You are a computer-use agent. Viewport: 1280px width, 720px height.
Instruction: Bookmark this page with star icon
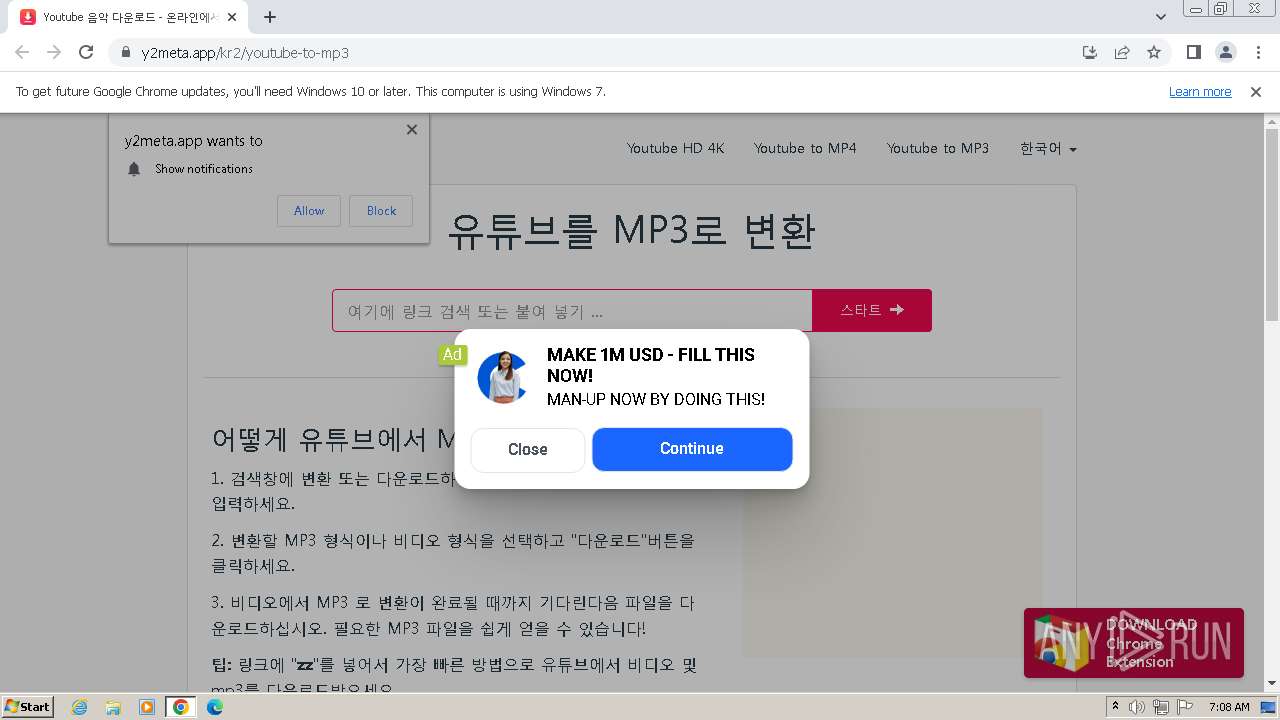1154,52
